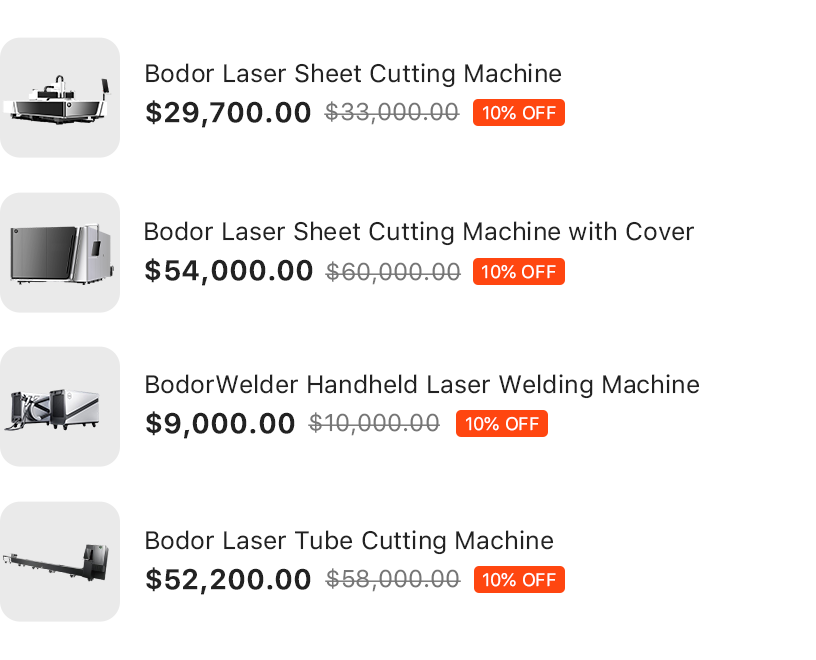Click the $54,000.00 sale price

[229, 271]
